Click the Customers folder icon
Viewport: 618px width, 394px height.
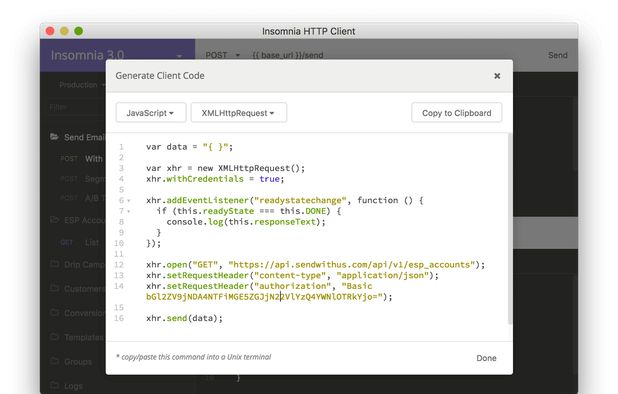[54, 288]
